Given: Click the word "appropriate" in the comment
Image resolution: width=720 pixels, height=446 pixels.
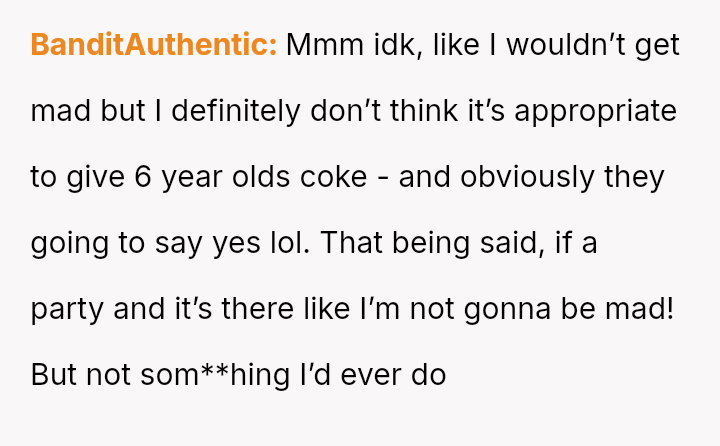Looking at the screenshot, I should pyautogui.click(x=596, y=111).
